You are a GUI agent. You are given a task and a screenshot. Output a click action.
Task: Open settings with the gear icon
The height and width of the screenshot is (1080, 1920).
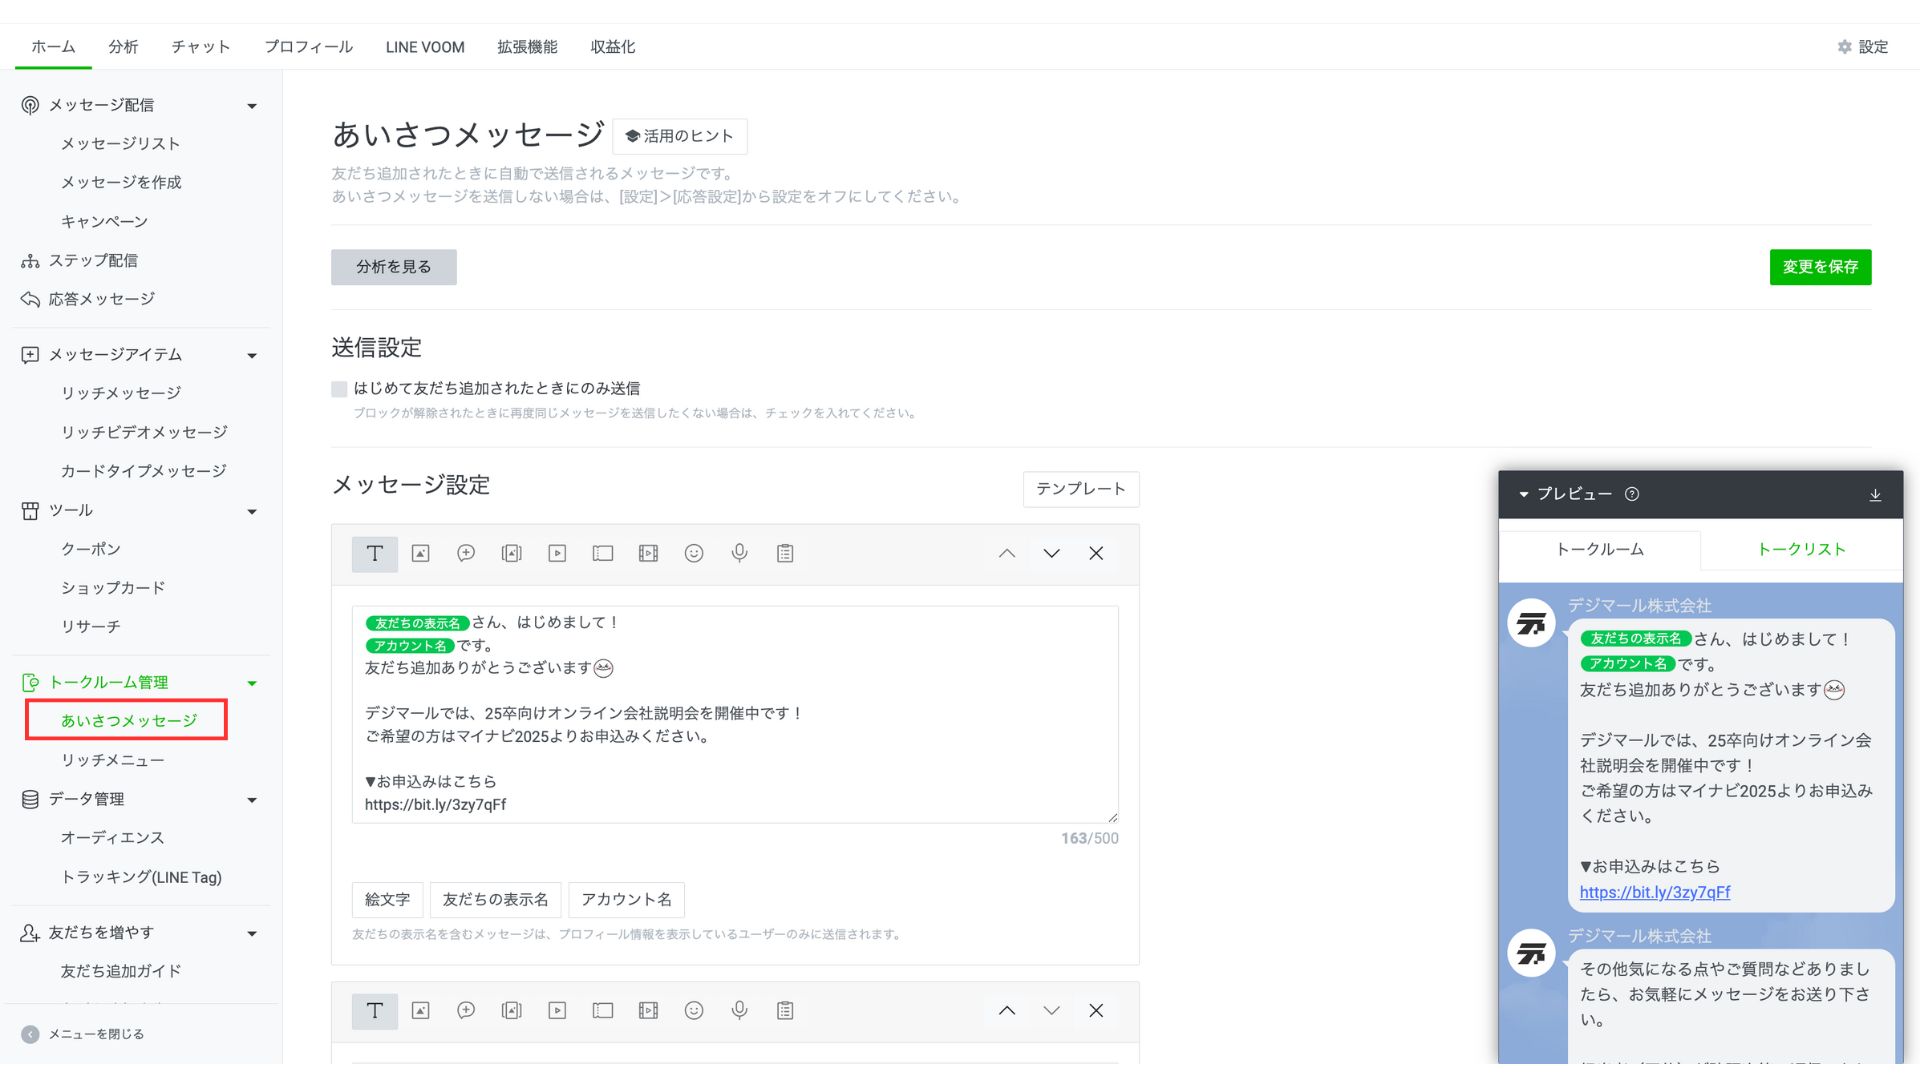pos(1845,47)
